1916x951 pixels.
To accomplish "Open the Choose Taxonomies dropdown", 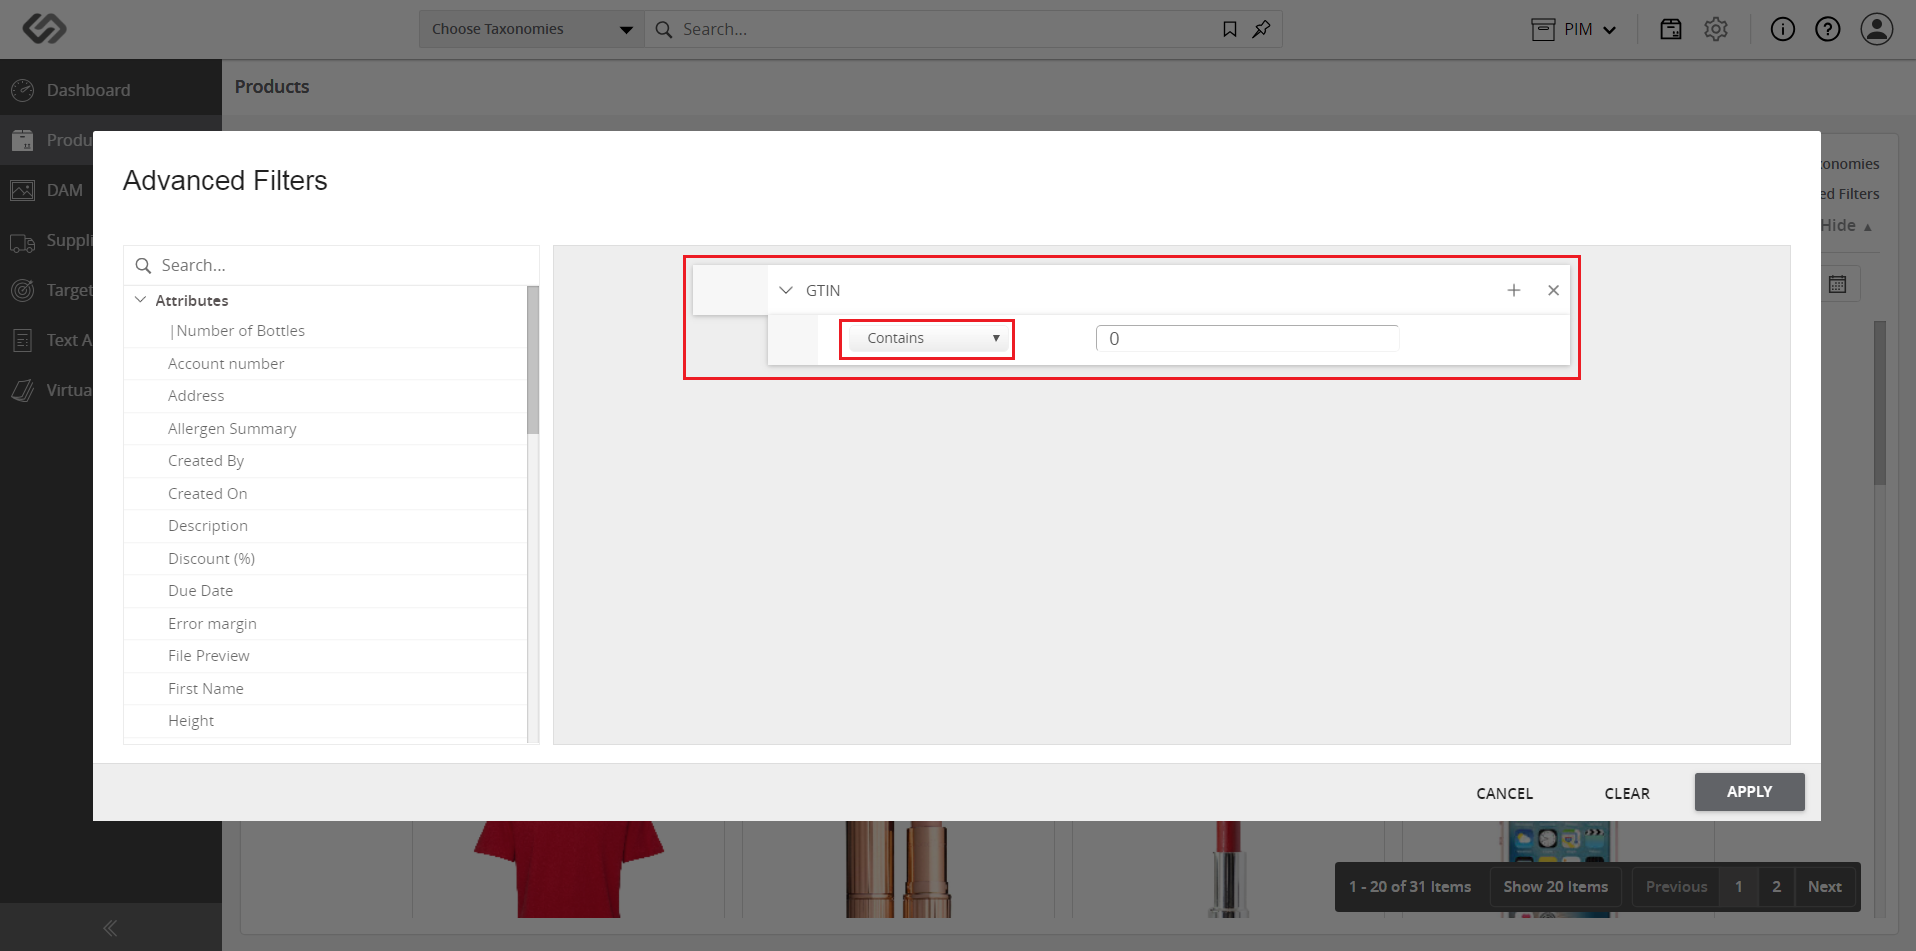I will coord(532,29).
